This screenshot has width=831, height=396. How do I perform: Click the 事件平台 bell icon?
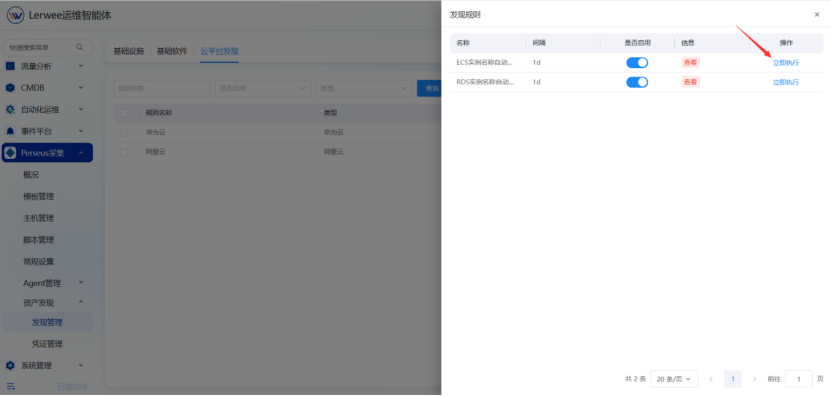pos(10,131)
